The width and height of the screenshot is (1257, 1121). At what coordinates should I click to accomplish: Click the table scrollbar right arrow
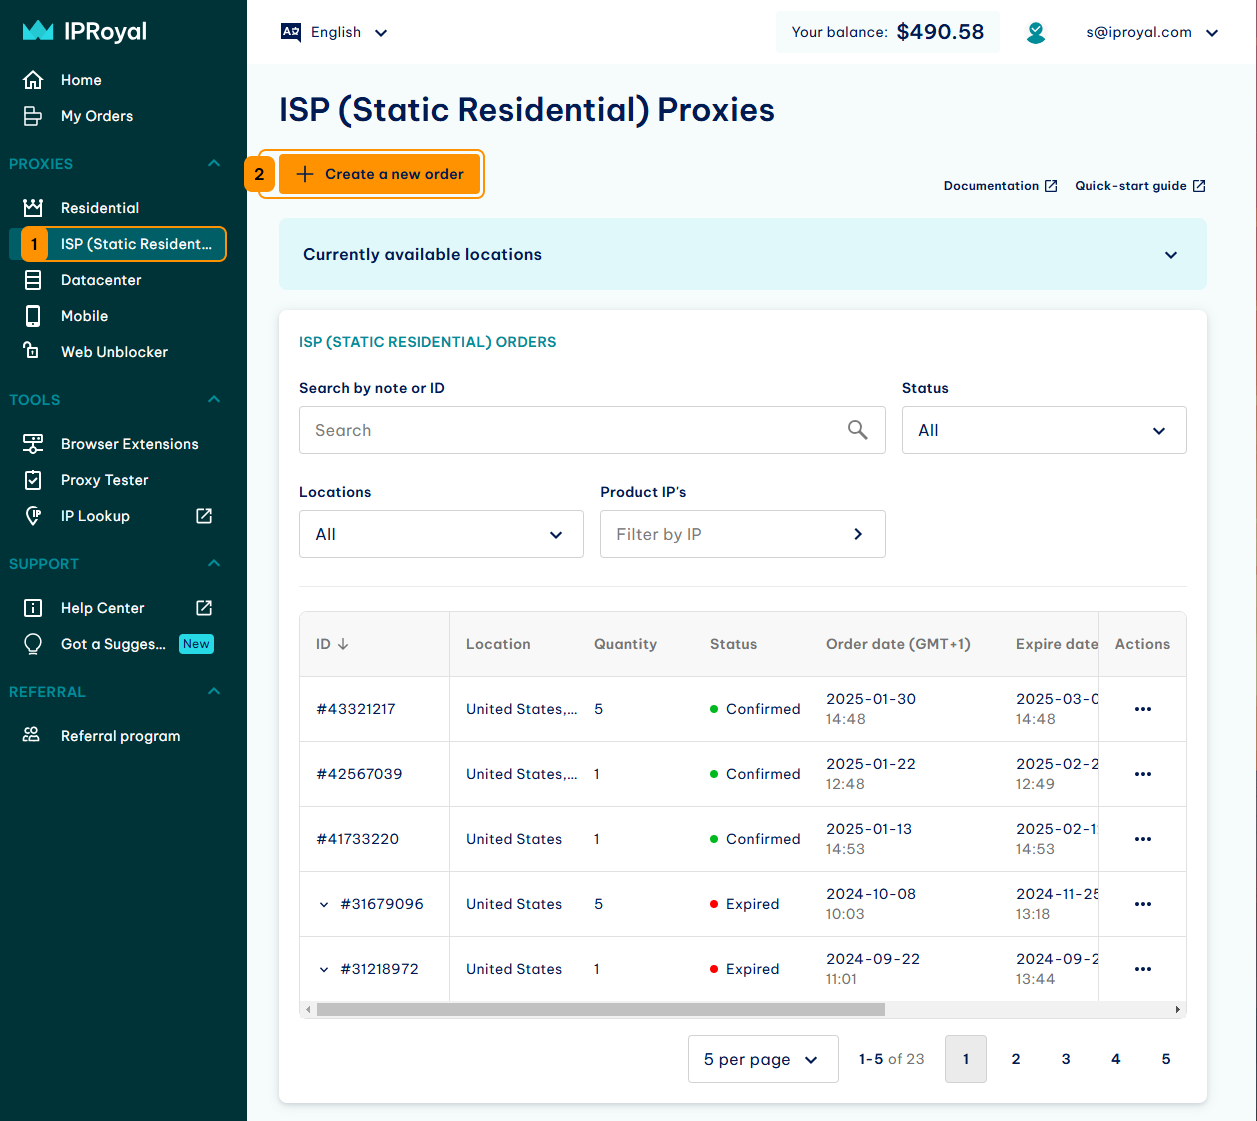coord(1178,1010)
